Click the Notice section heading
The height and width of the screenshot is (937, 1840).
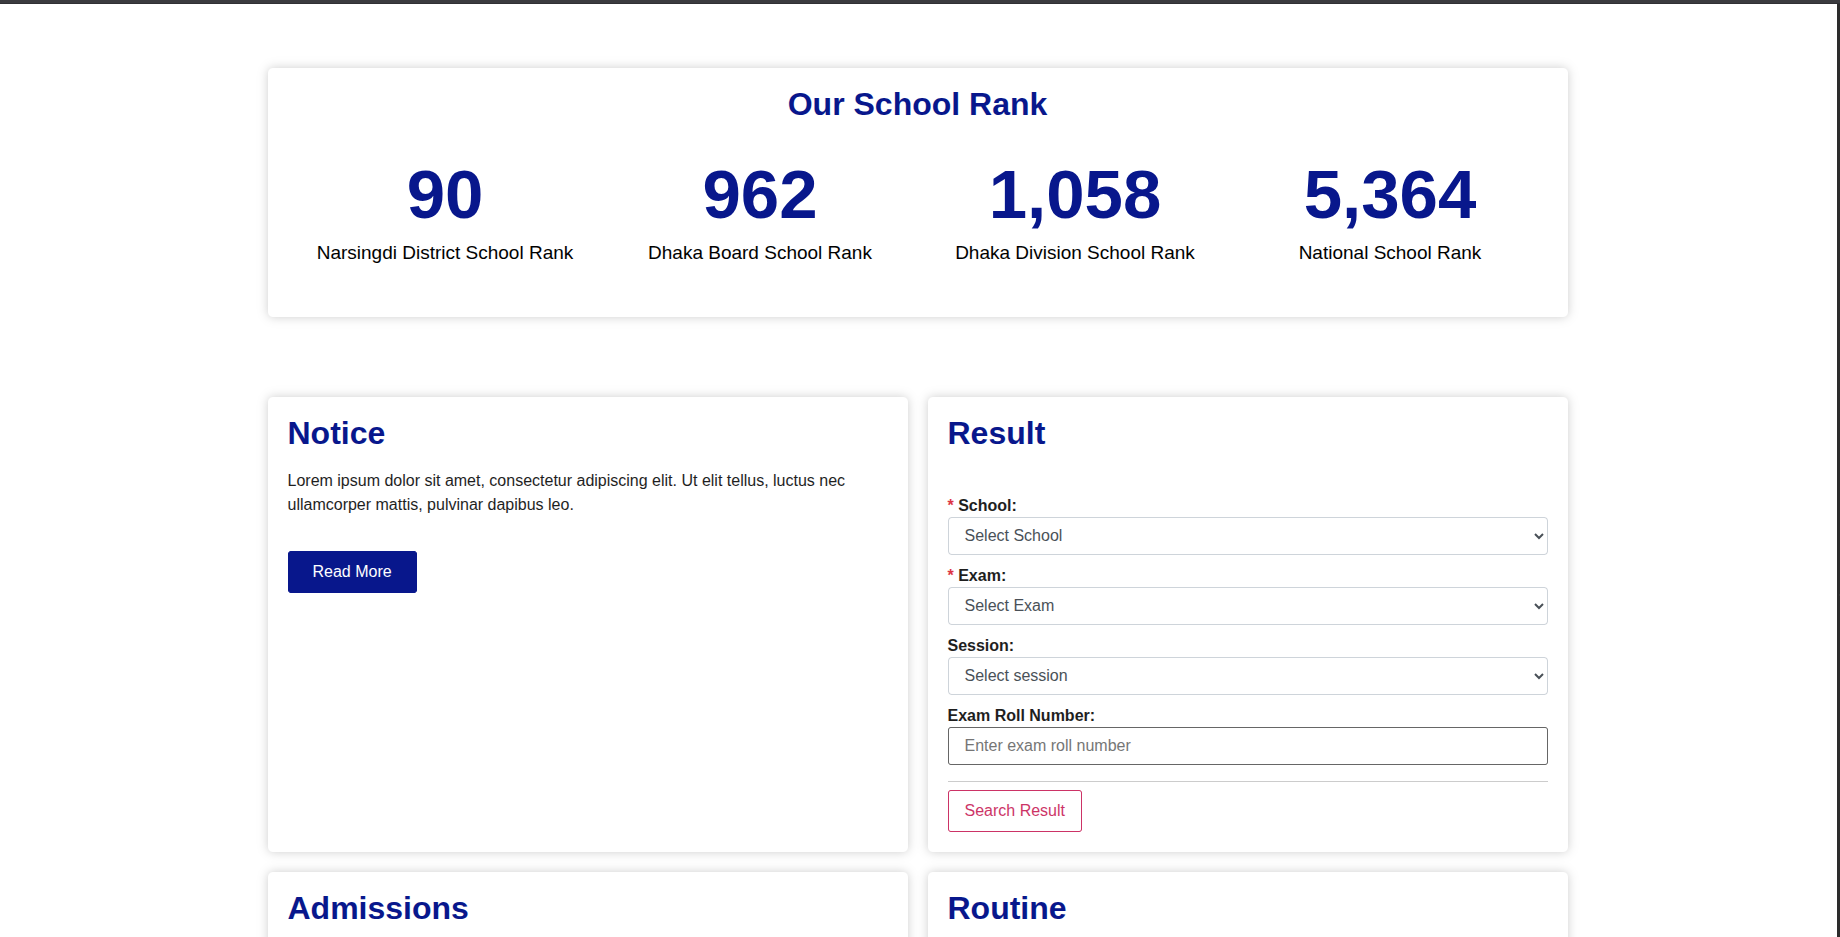click(x=336, y=433)
